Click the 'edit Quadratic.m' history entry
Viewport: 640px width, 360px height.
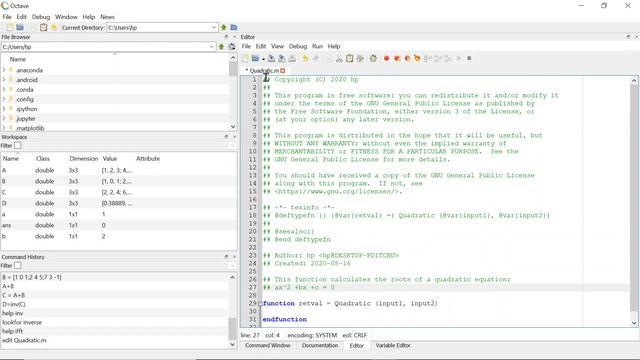coord(24,340)
